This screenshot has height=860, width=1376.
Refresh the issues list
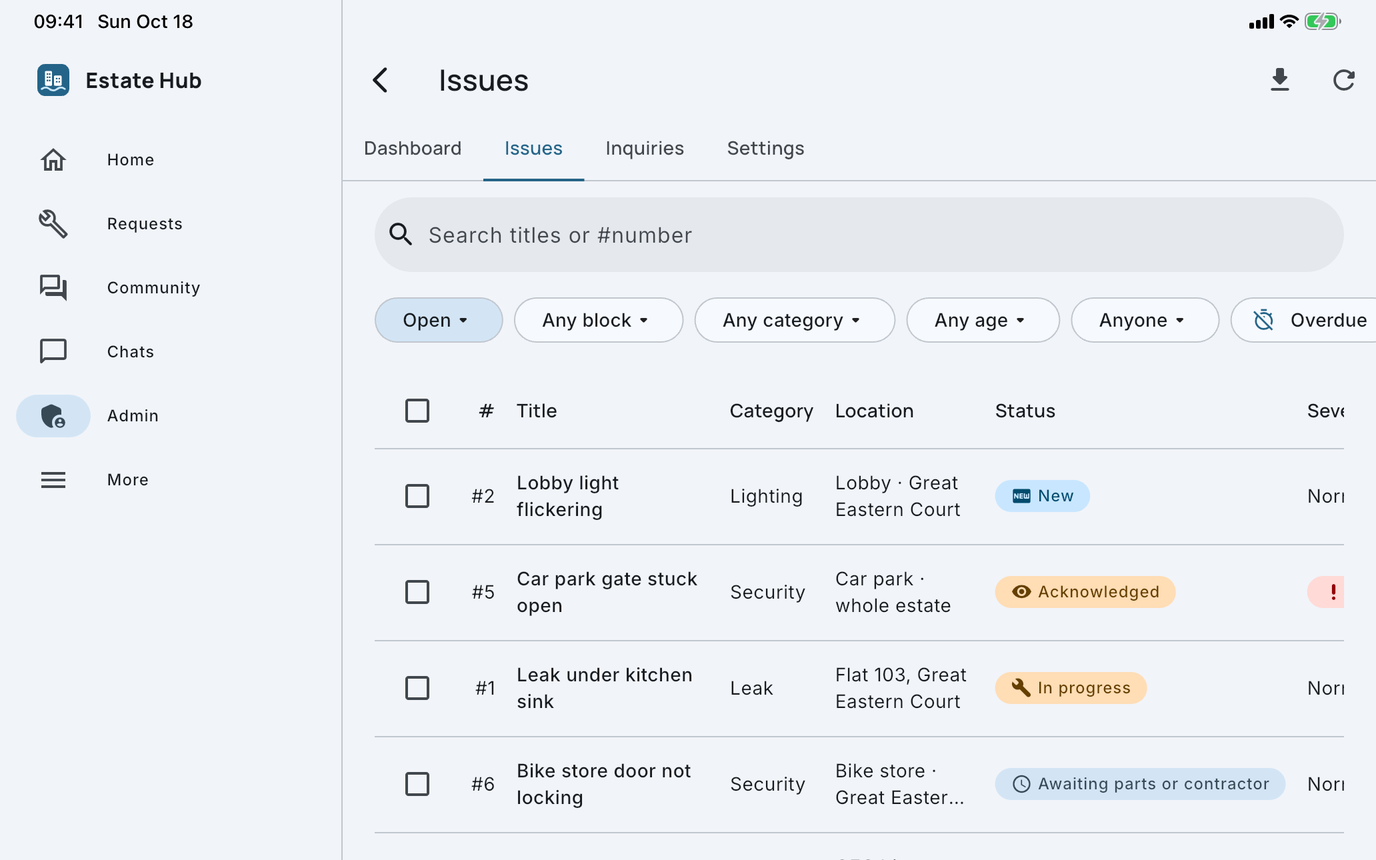pos(1344,80)
